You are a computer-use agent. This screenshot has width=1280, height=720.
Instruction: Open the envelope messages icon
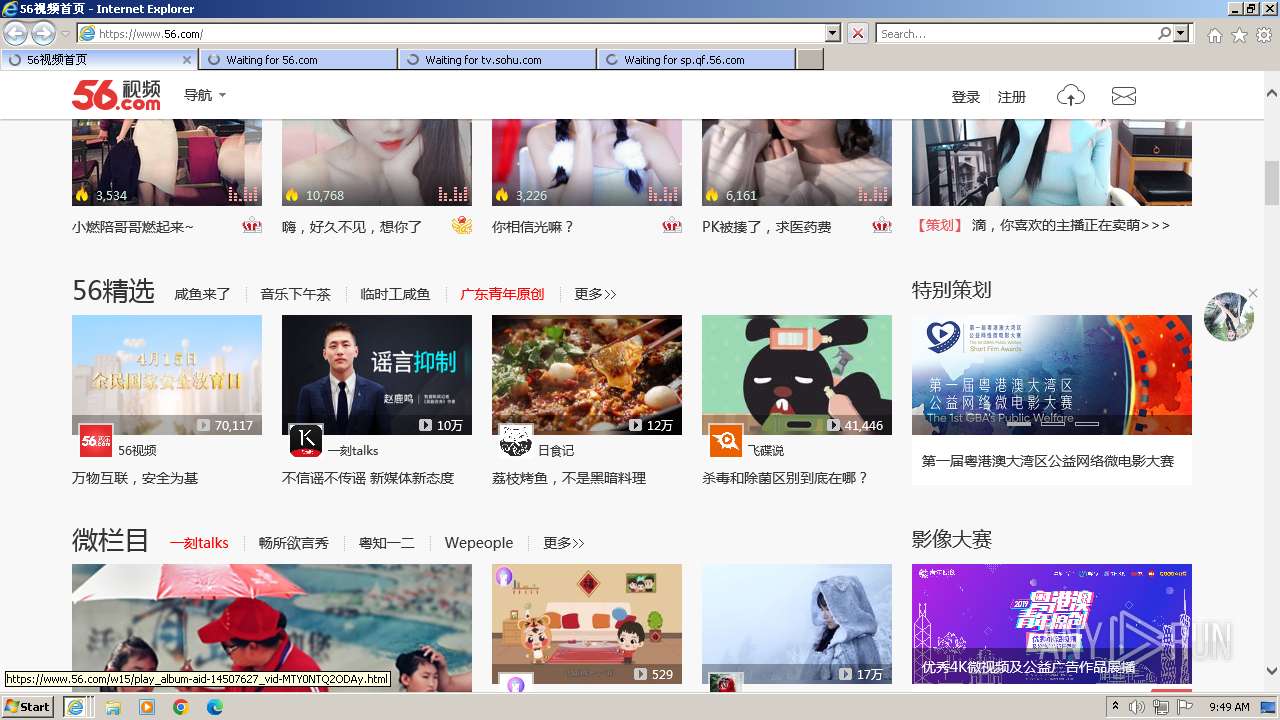click(x=1124, y=96)
